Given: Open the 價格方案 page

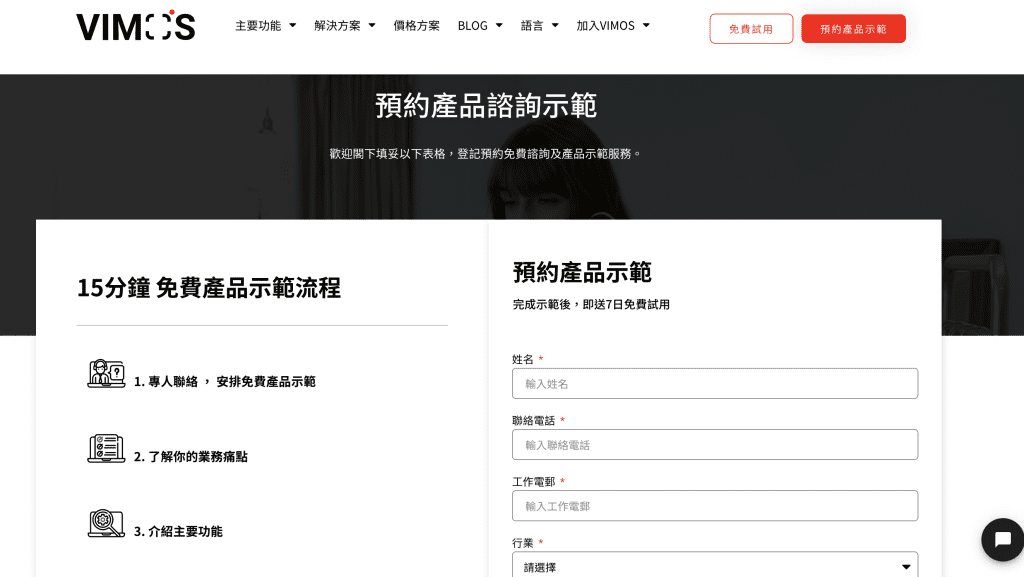Looking at the screenshot, I should pos(417,25).
